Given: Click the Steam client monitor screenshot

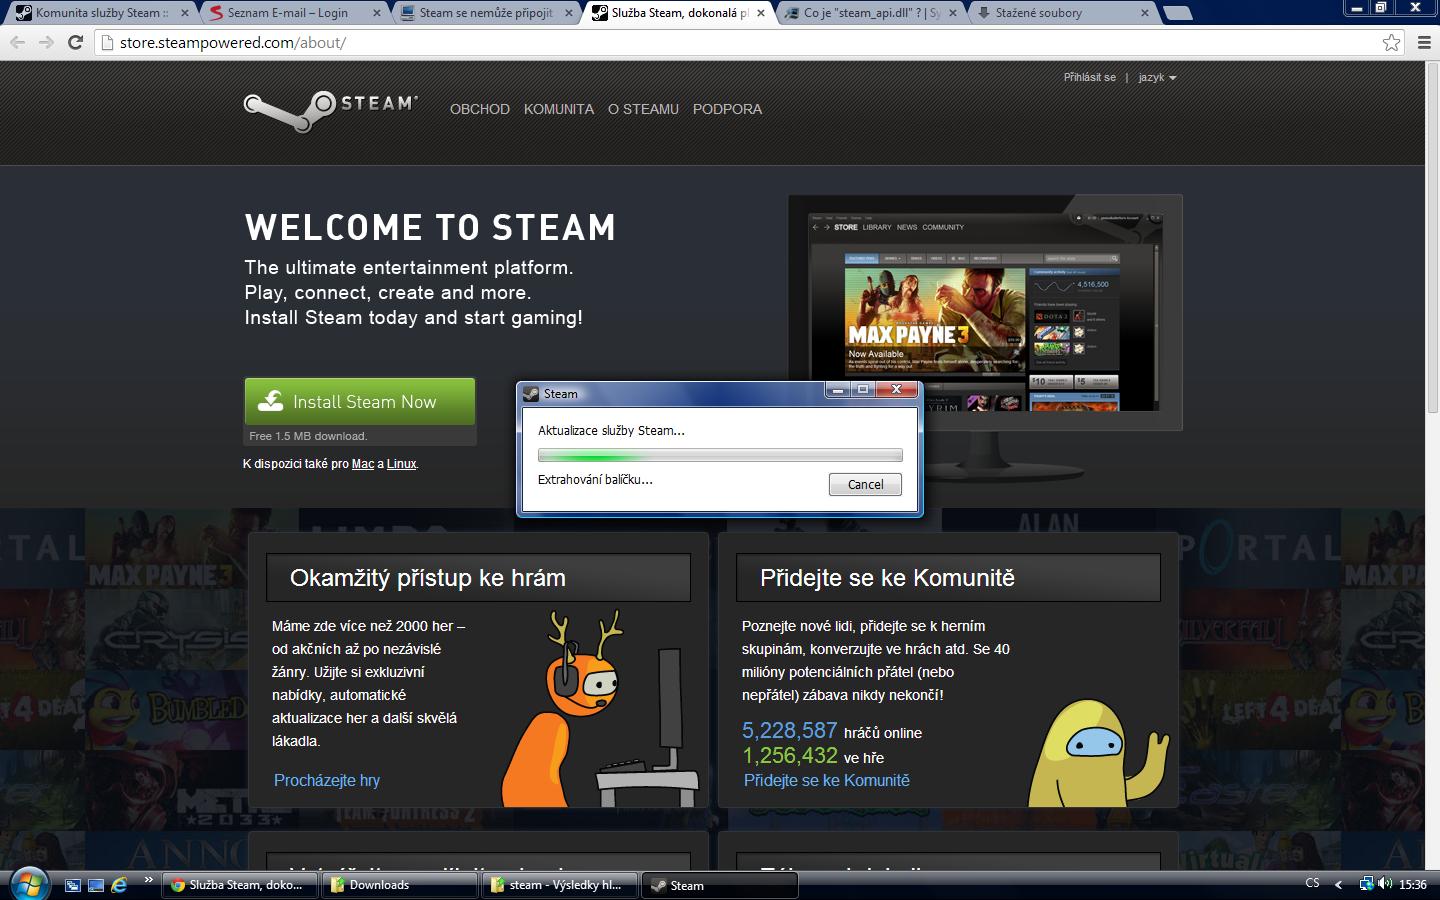Looking at the screenshot, I should tap(985, 311).
